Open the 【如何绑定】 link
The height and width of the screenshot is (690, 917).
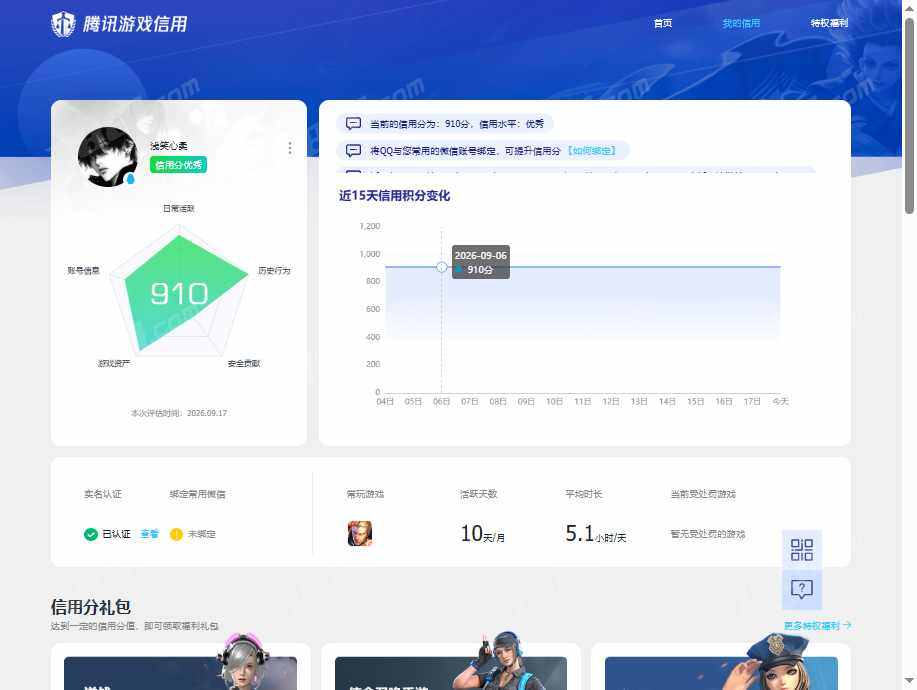click(x=592, y=151)
